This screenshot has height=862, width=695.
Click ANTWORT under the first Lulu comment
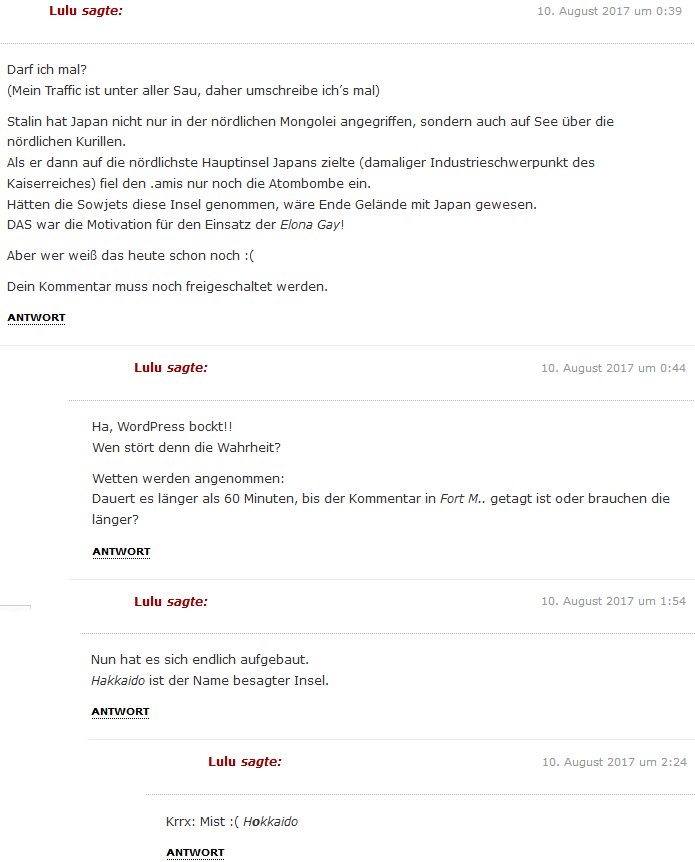click(x=36, y=318)
